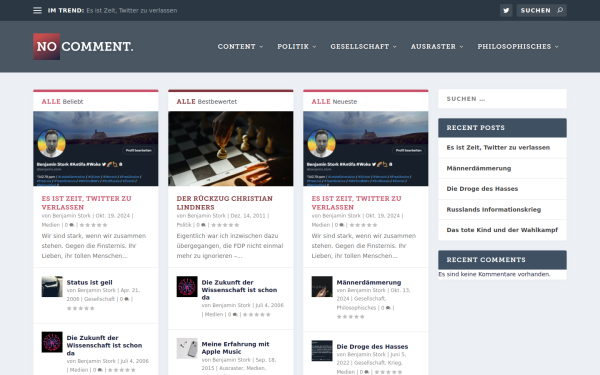Click comment bubble icon of Status ist geil

127,299
